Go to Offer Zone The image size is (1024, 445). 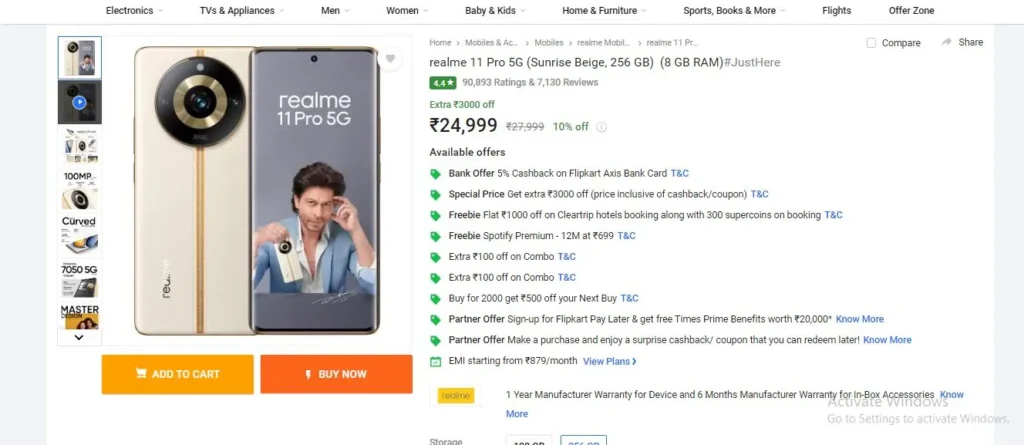pos(911,10)
